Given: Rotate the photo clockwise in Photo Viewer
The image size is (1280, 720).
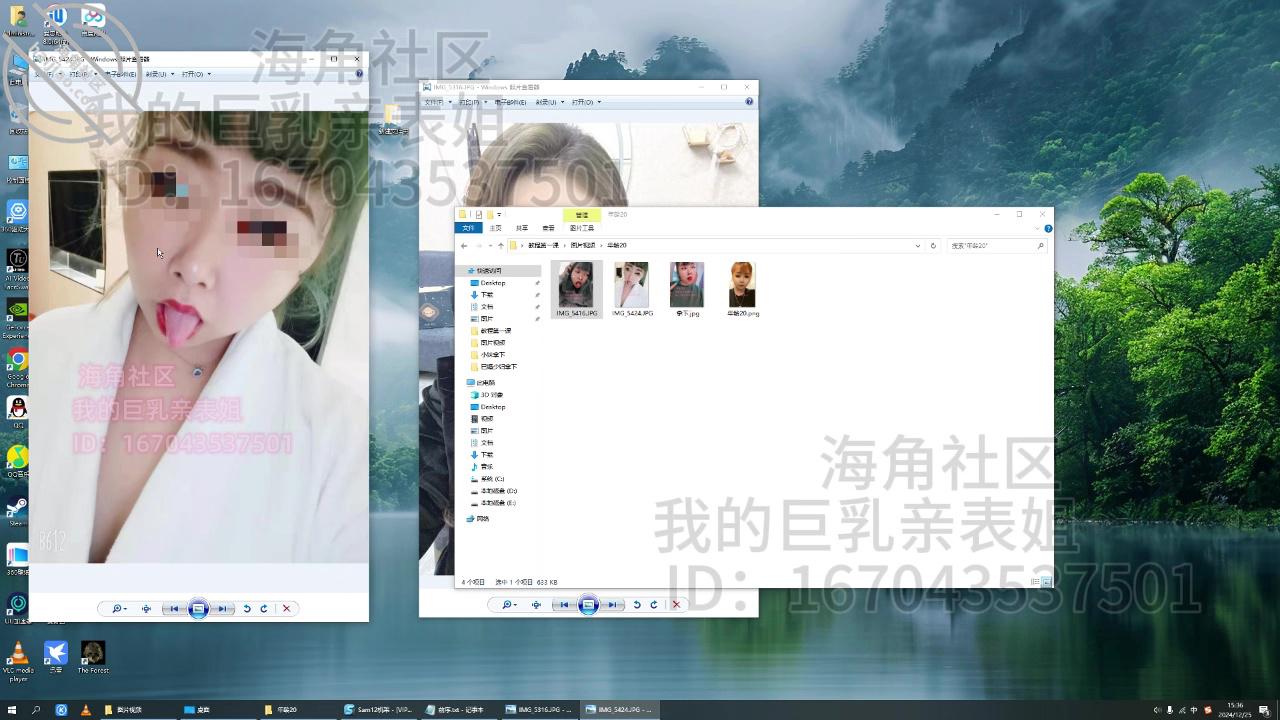Looking at the screenshot, I should click(x=655, y=604).
